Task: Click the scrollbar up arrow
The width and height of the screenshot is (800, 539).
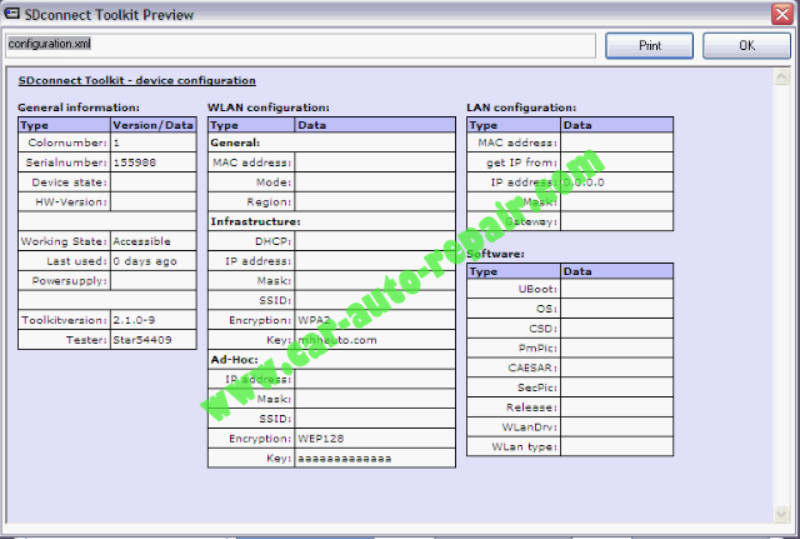Action: pyautogui.click(x=781, y=77)
